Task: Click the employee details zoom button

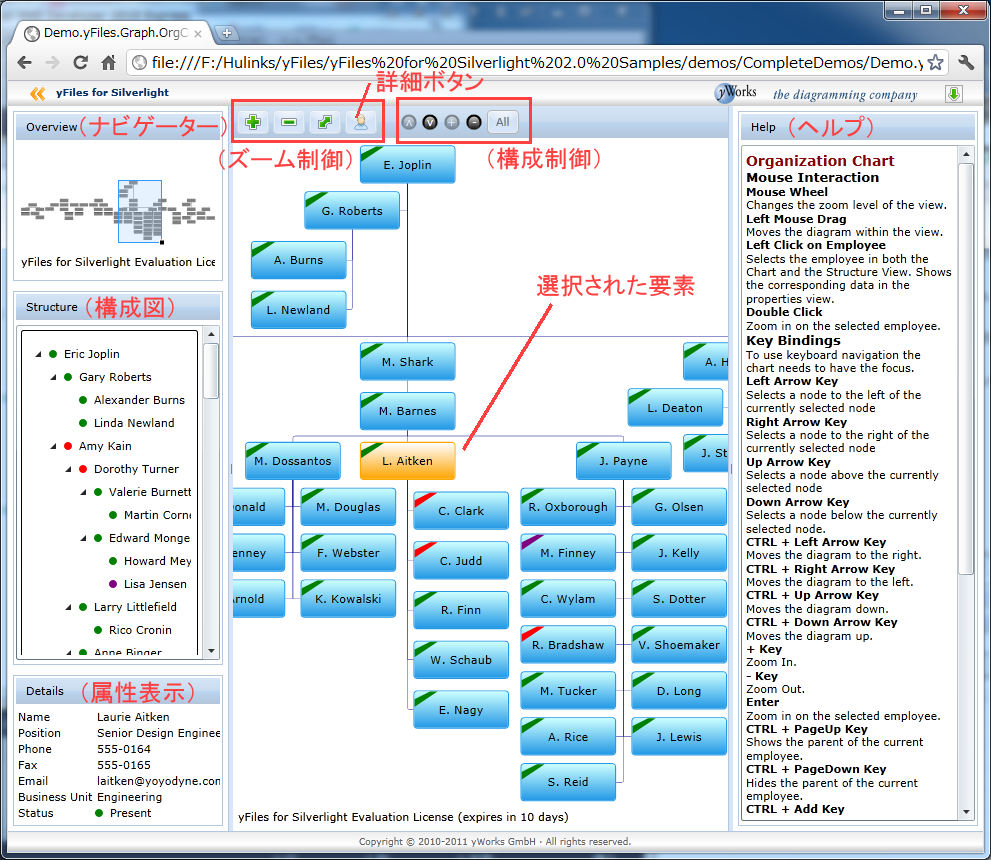Action: [x=360, y=122]
